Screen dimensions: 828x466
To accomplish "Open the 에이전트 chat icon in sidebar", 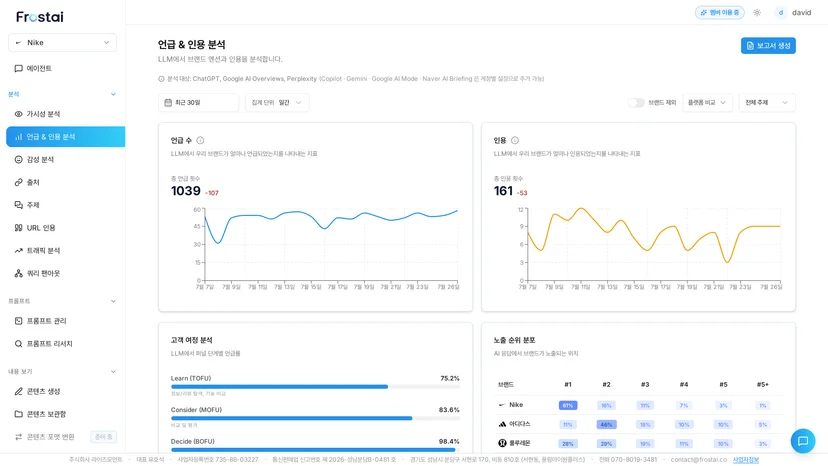I will tap(18, 68).
